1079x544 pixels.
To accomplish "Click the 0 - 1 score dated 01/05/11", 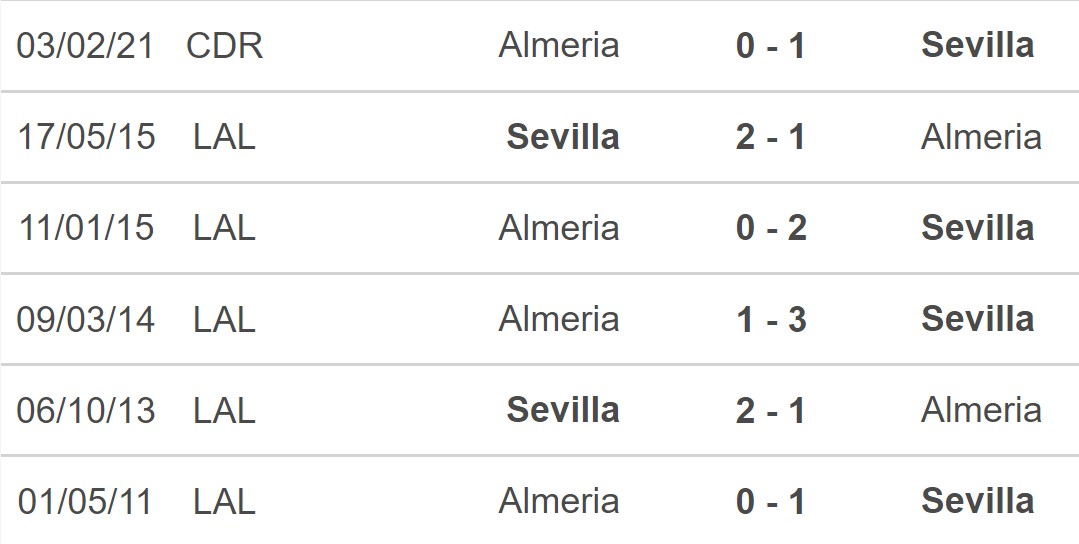I will pos(770,501).
